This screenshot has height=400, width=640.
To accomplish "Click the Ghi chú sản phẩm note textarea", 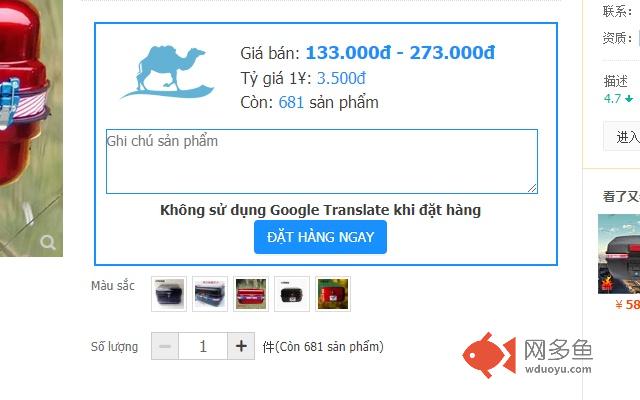I will click(322, 161).
